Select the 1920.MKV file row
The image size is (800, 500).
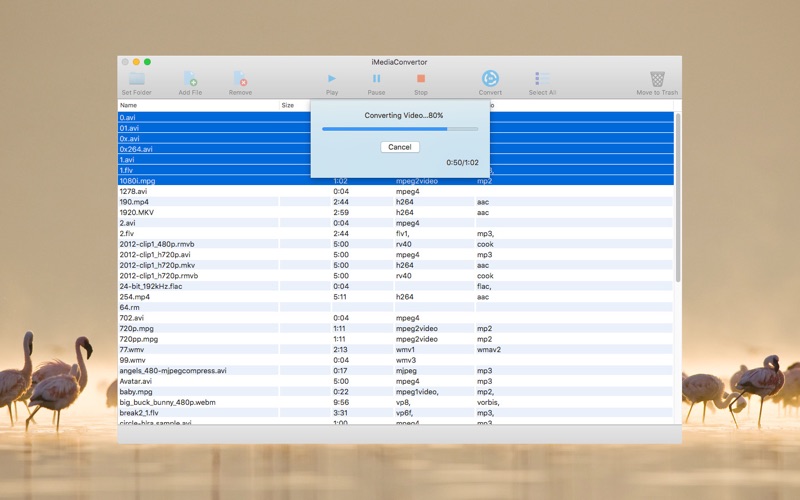click(395, 212)
